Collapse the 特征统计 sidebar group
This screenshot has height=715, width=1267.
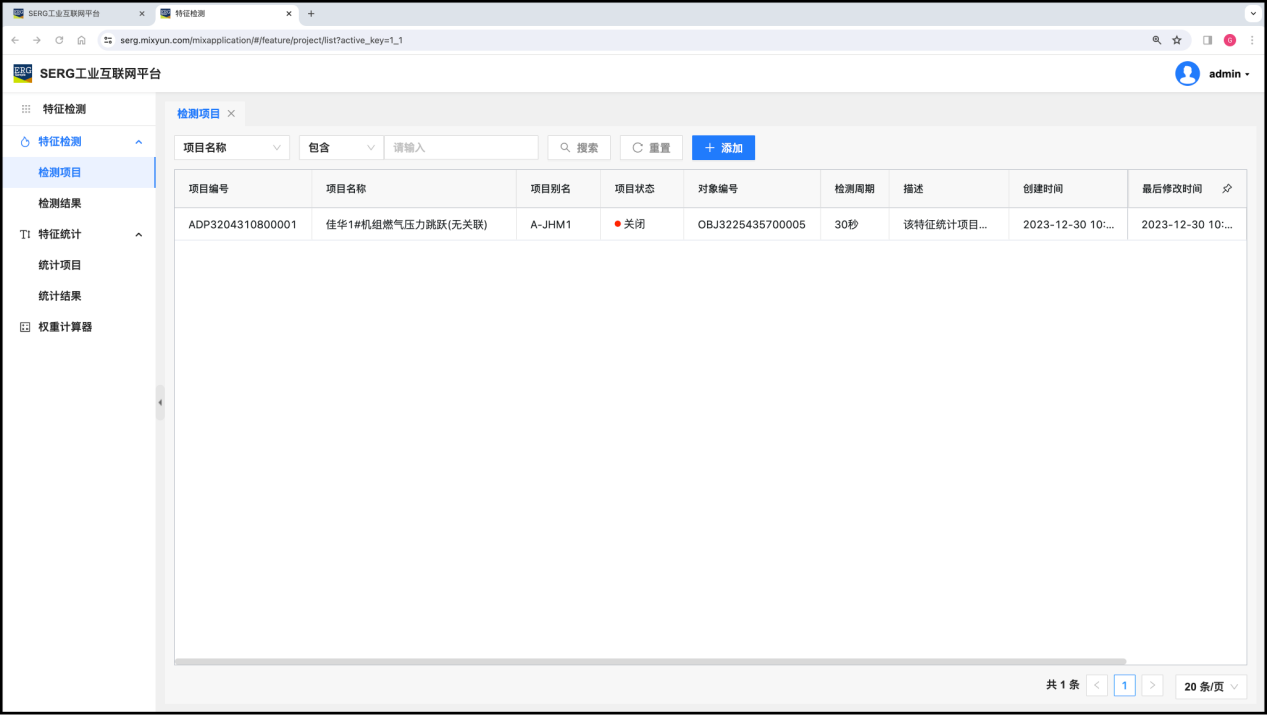tap(138, 235)
